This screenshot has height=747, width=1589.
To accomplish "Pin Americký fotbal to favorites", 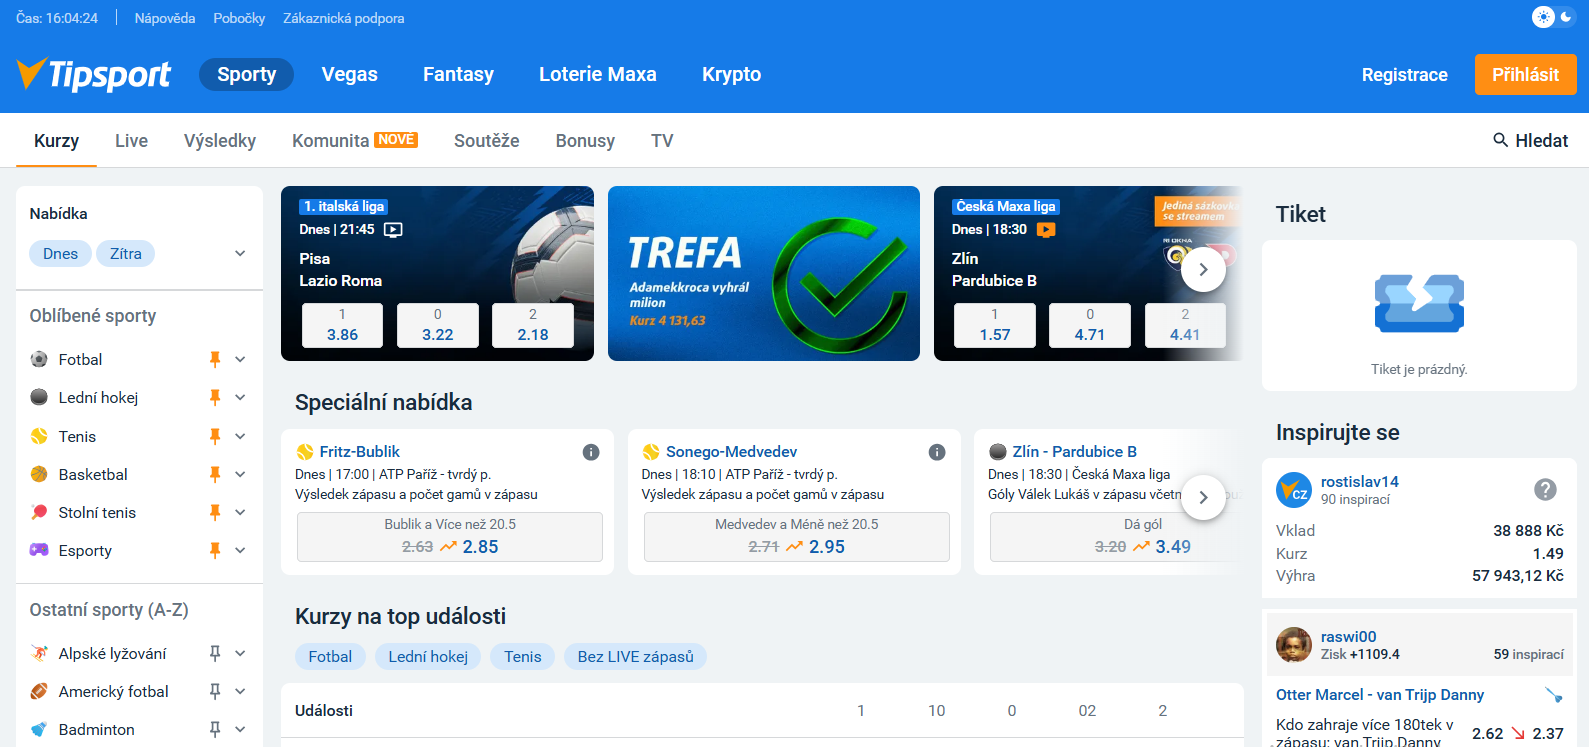I will click(x=214, y=691).
